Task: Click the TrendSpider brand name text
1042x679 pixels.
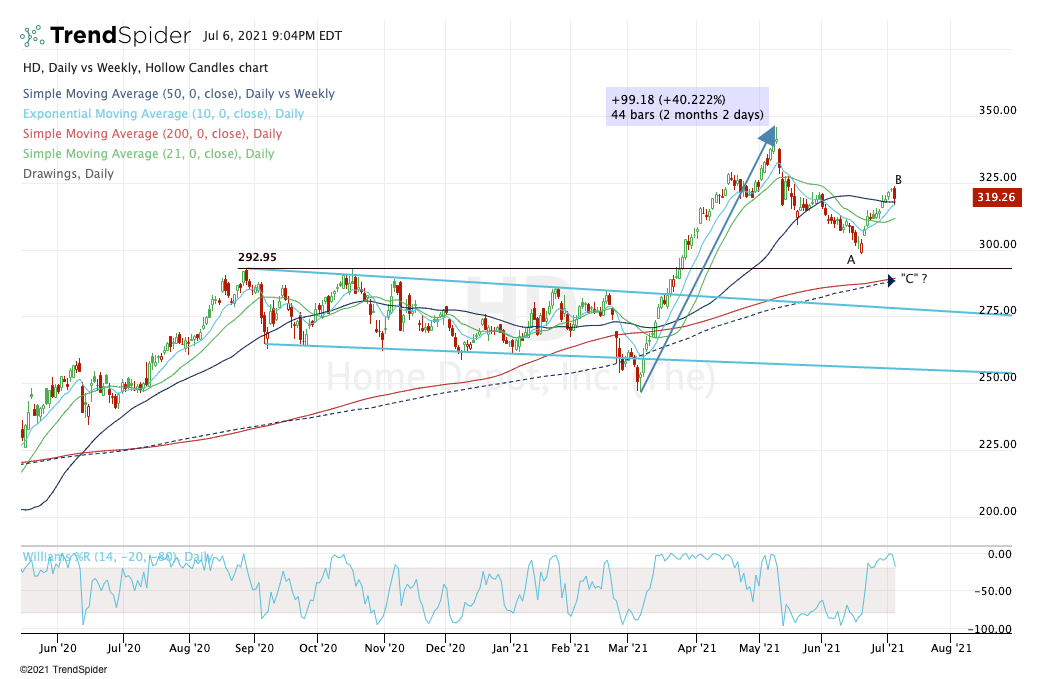Action: (120, 36)
